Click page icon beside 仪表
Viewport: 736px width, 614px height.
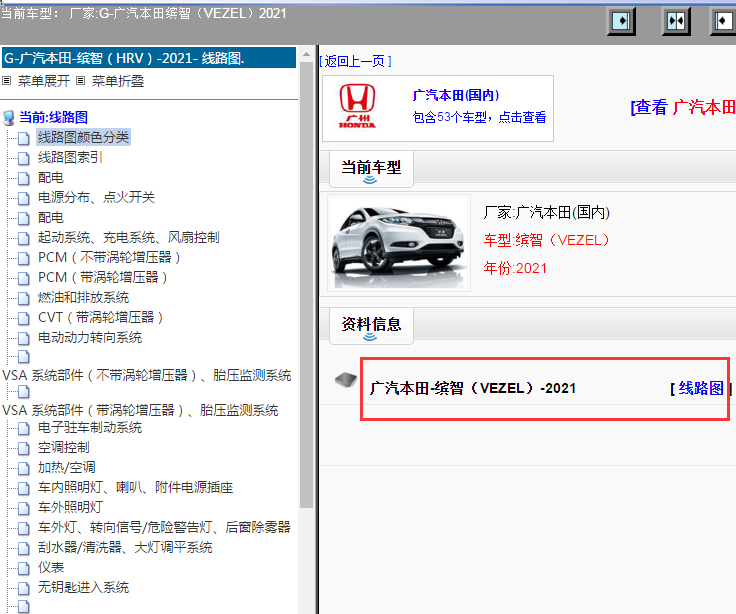(24, 568)
